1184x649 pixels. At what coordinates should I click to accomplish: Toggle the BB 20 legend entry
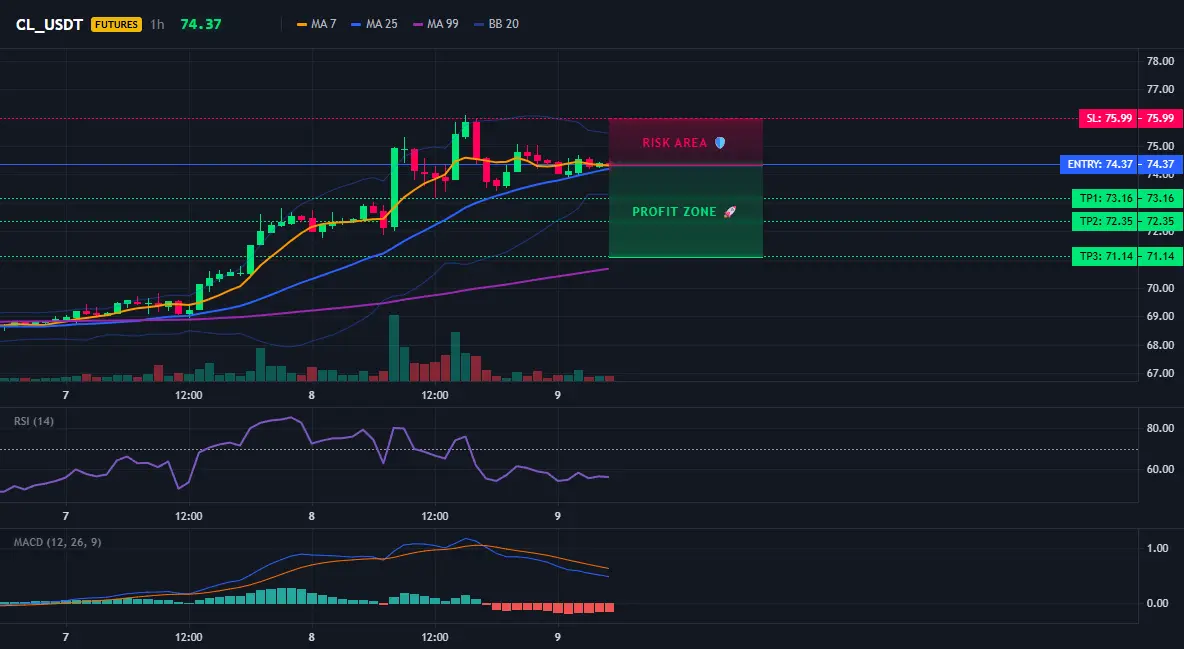point(496,24)
